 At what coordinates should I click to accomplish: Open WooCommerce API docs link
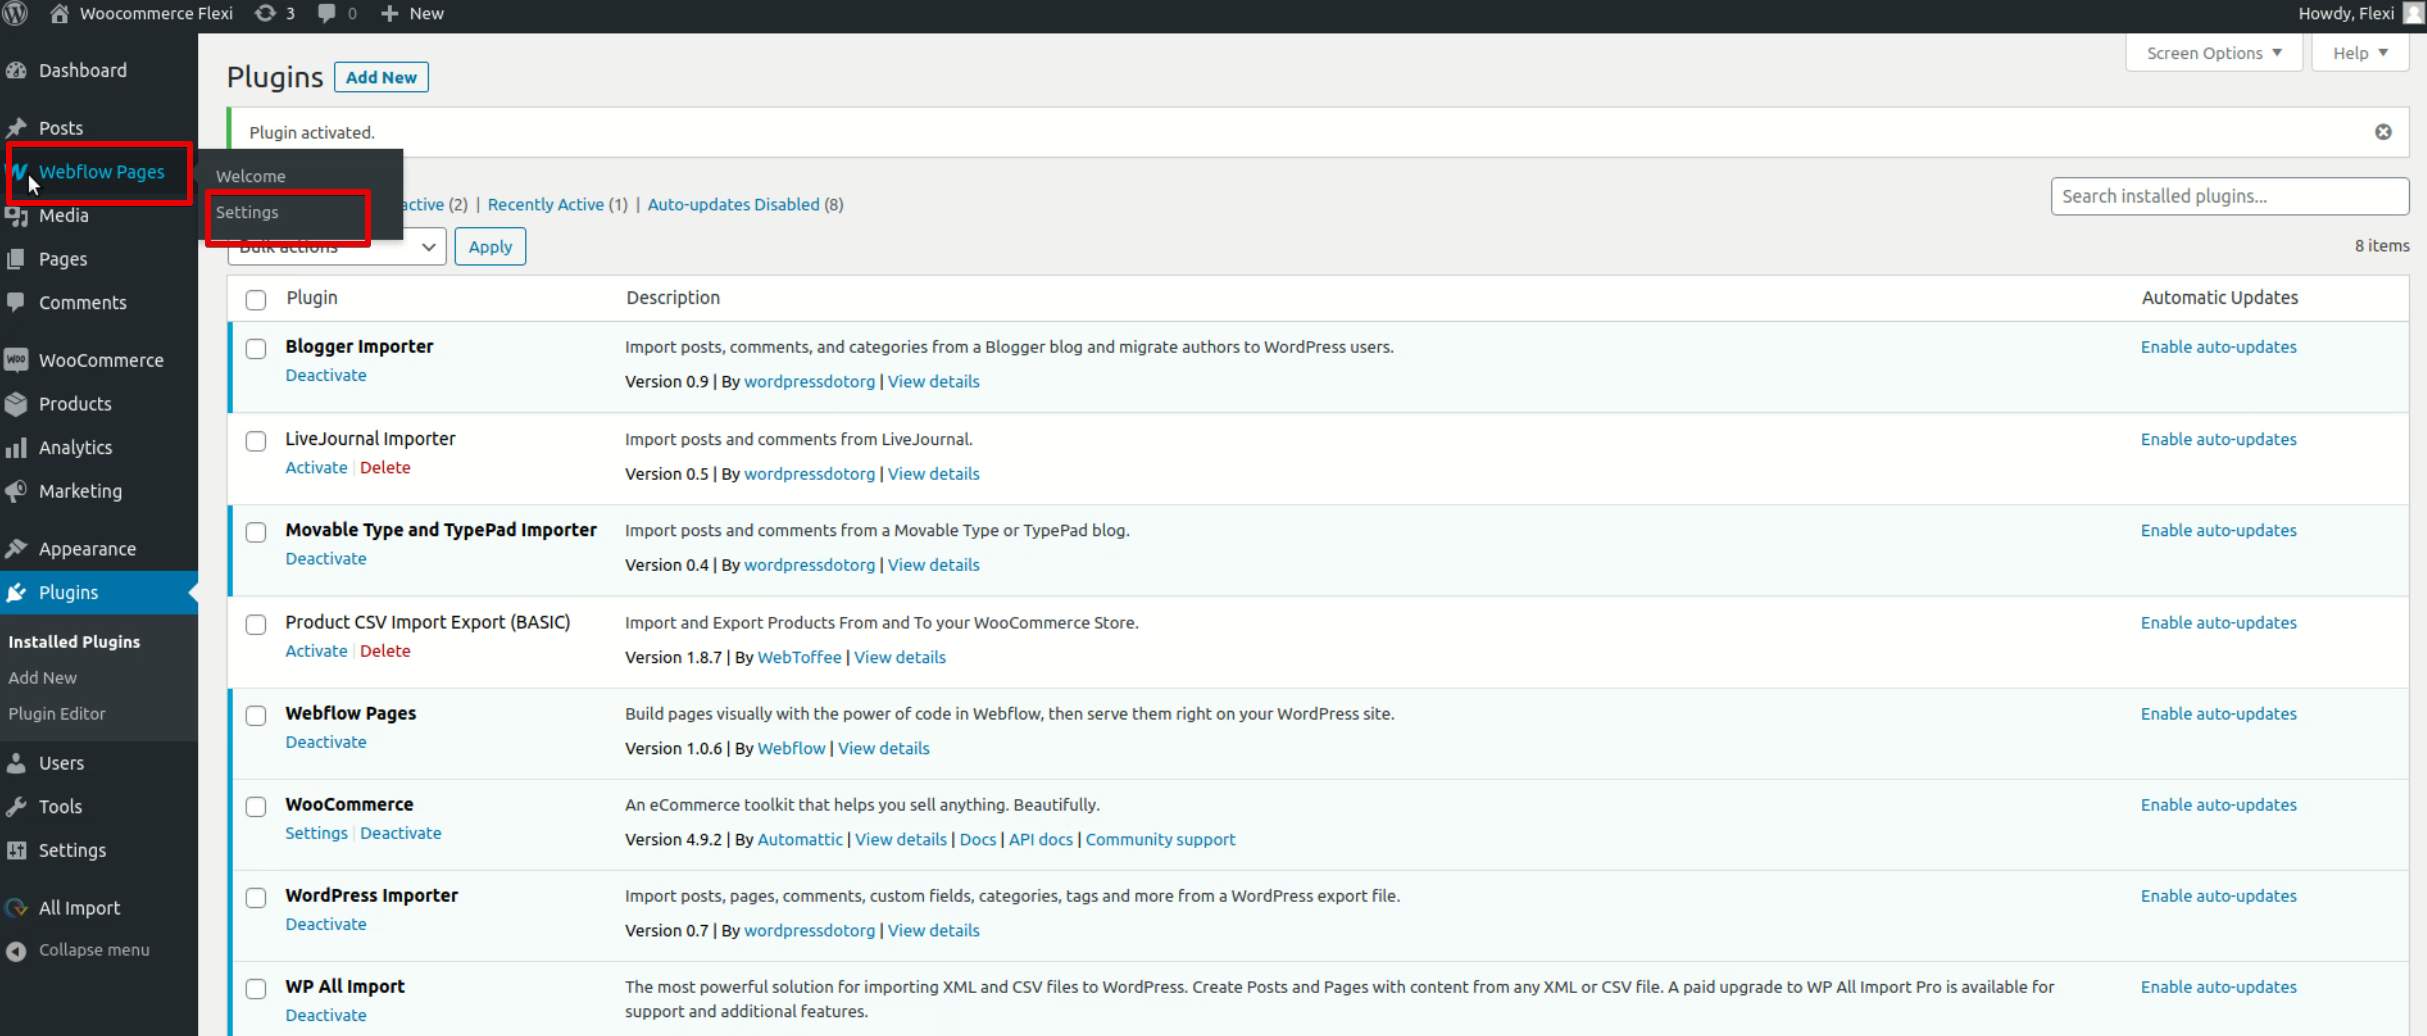click(x=1040, y=839)
